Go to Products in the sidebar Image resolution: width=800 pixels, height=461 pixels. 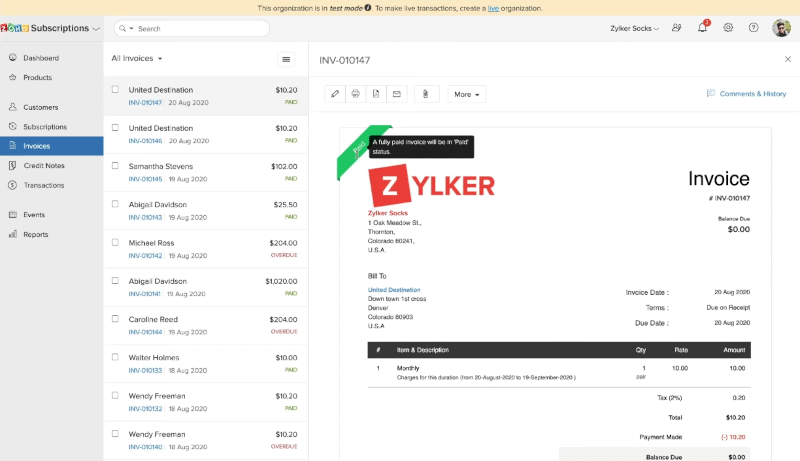38,78
